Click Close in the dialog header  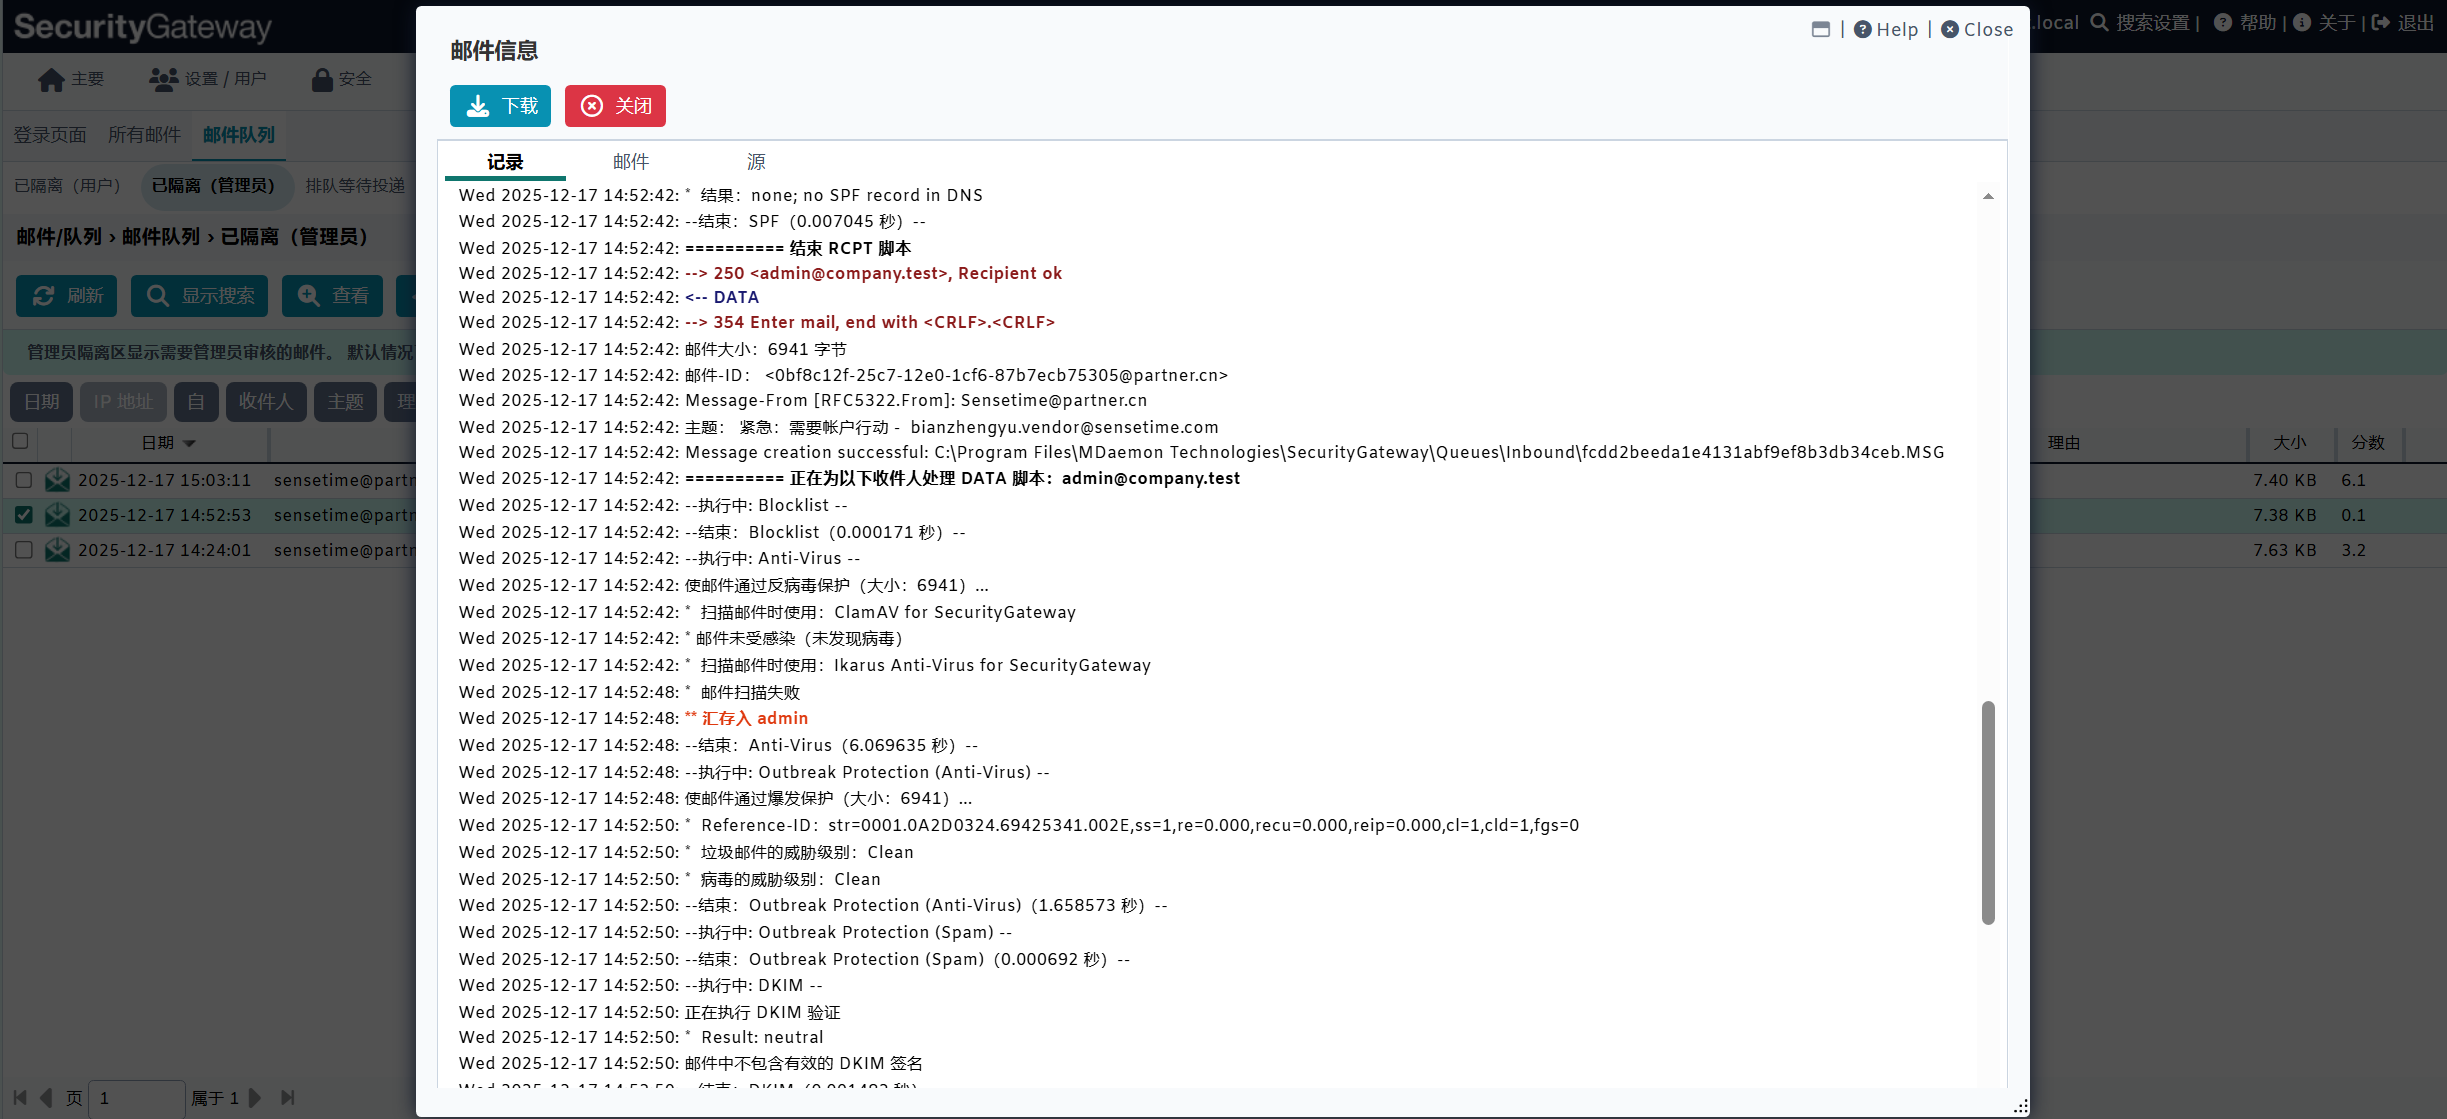[1977, 29]
